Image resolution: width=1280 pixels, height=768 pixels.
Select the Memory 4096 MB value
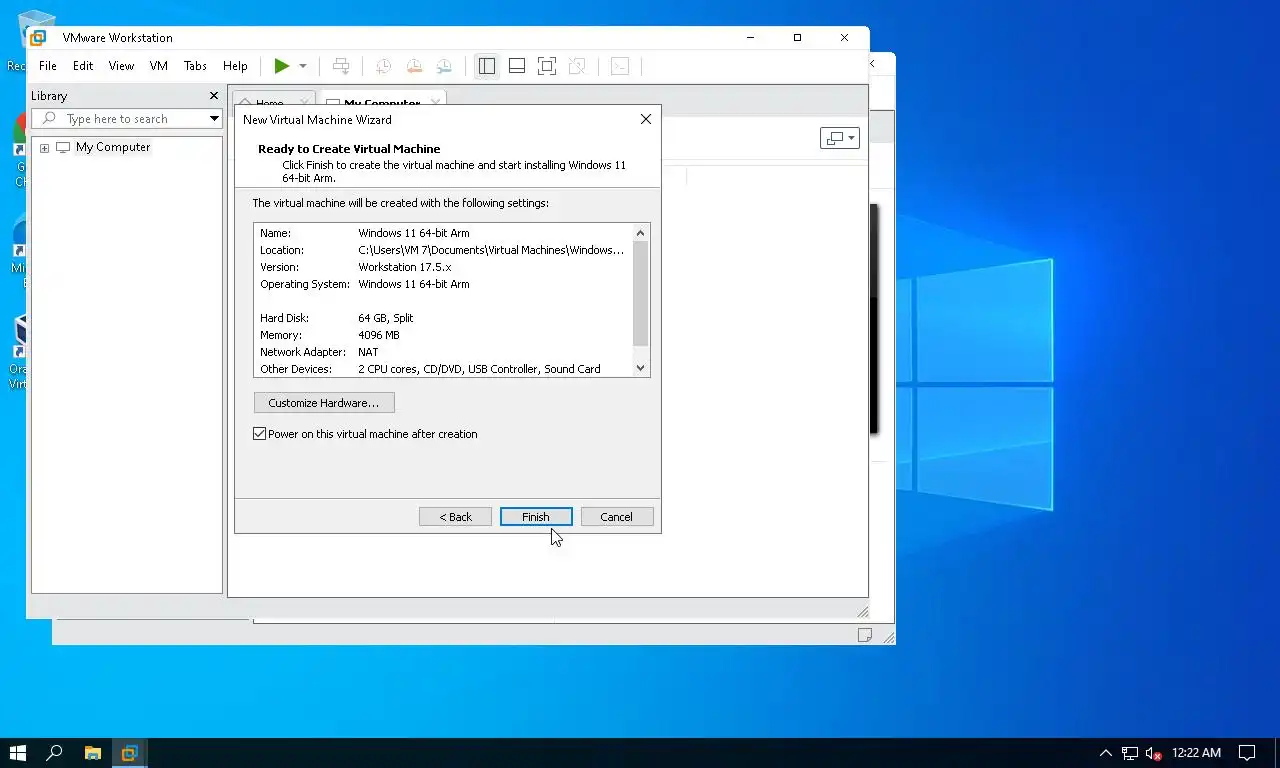point(379,335)
